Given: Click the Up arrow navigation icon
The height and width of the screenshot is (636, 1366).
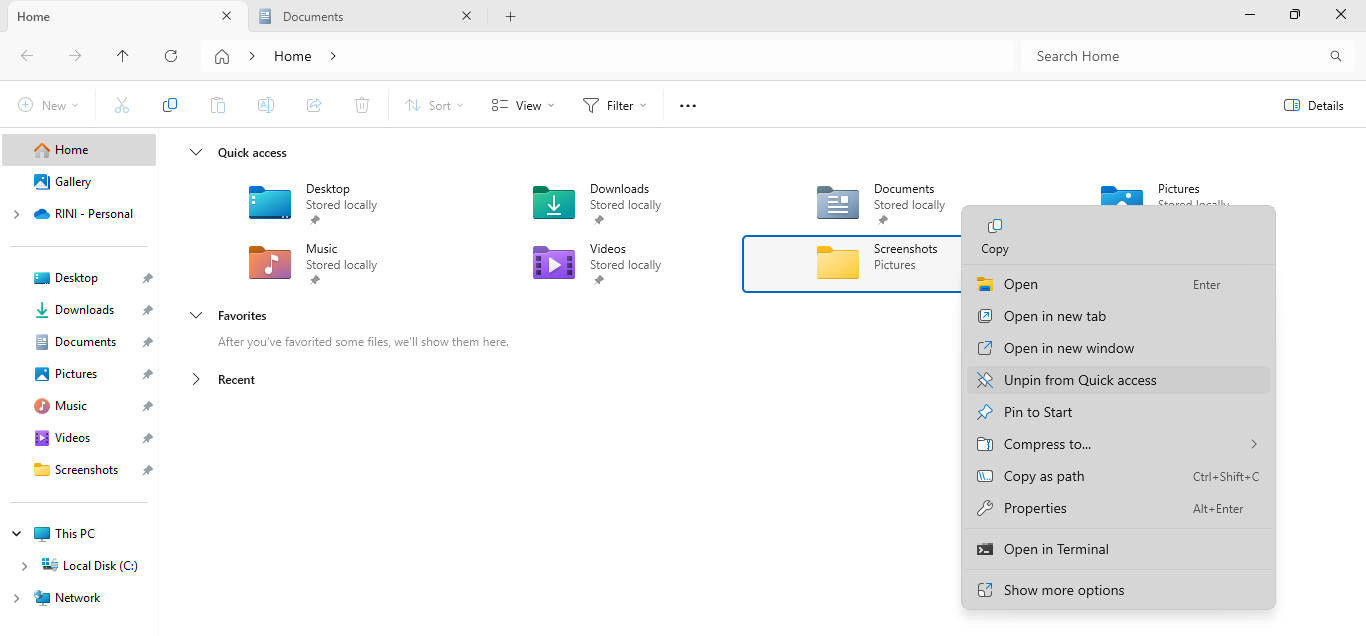Looking at the screenshot, I should pos(122,56).
